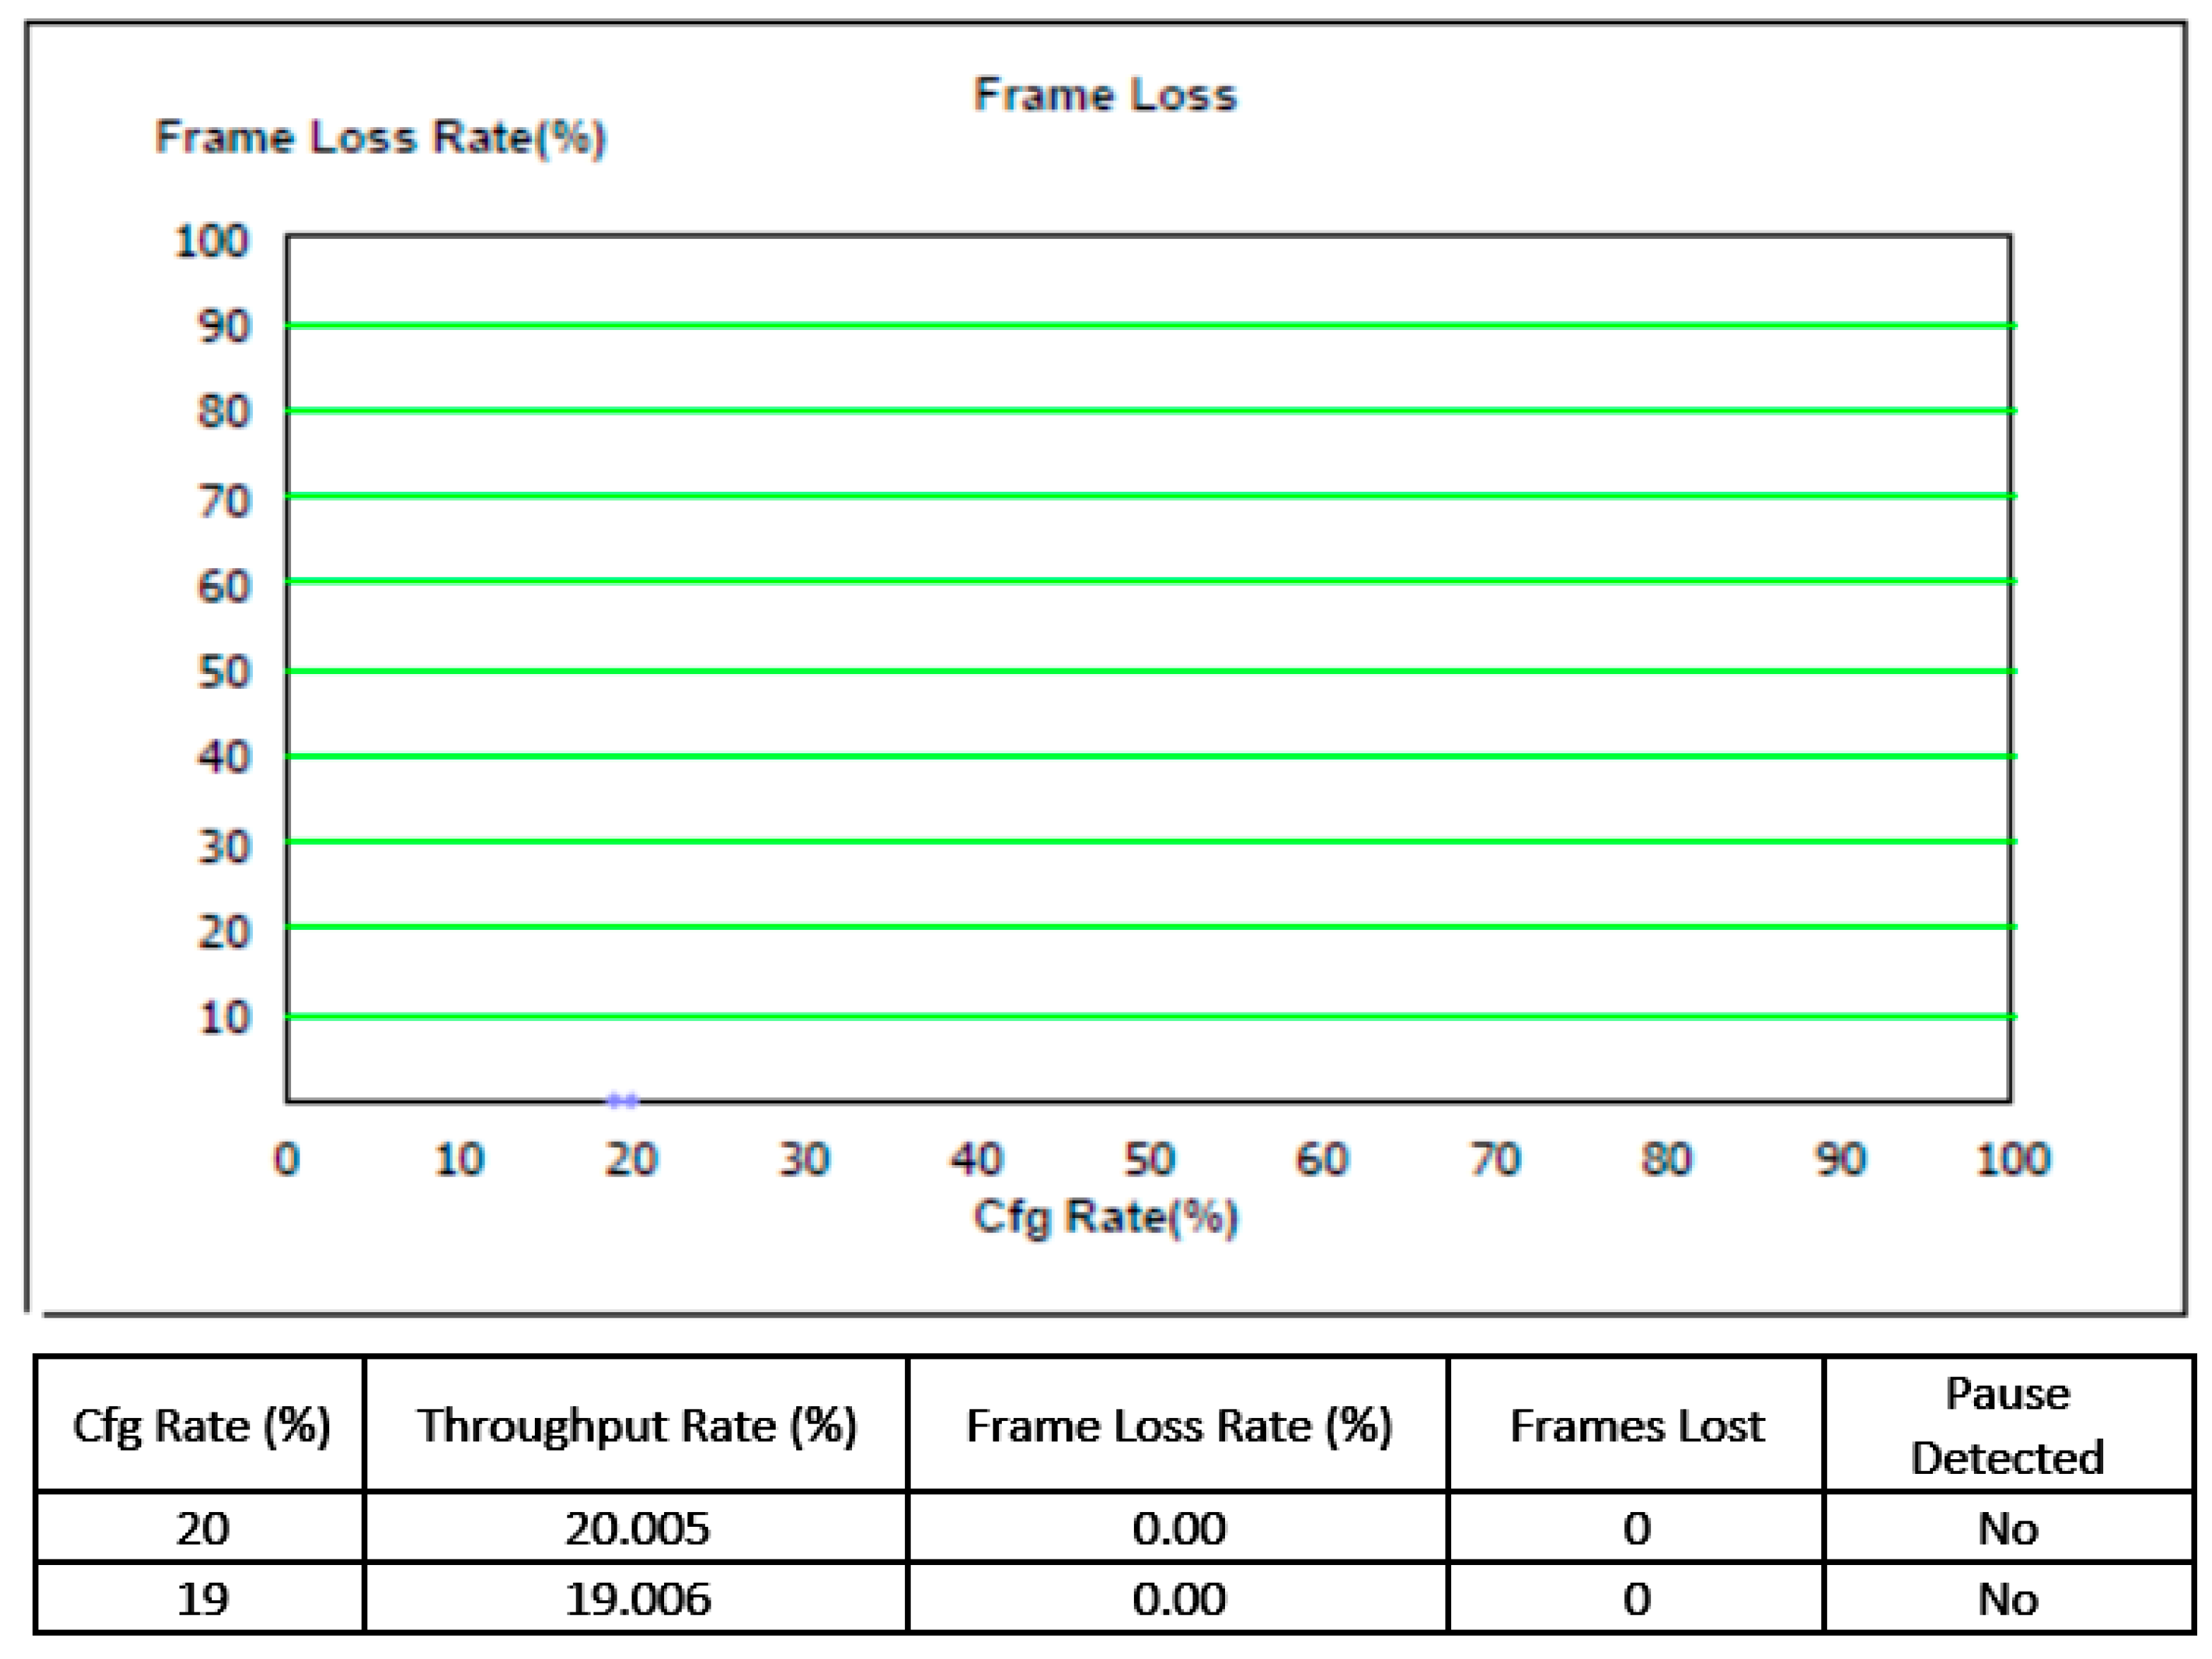Click the throughput value 20.005
Screen dimensions: 2212x1659
point(637,1528)
